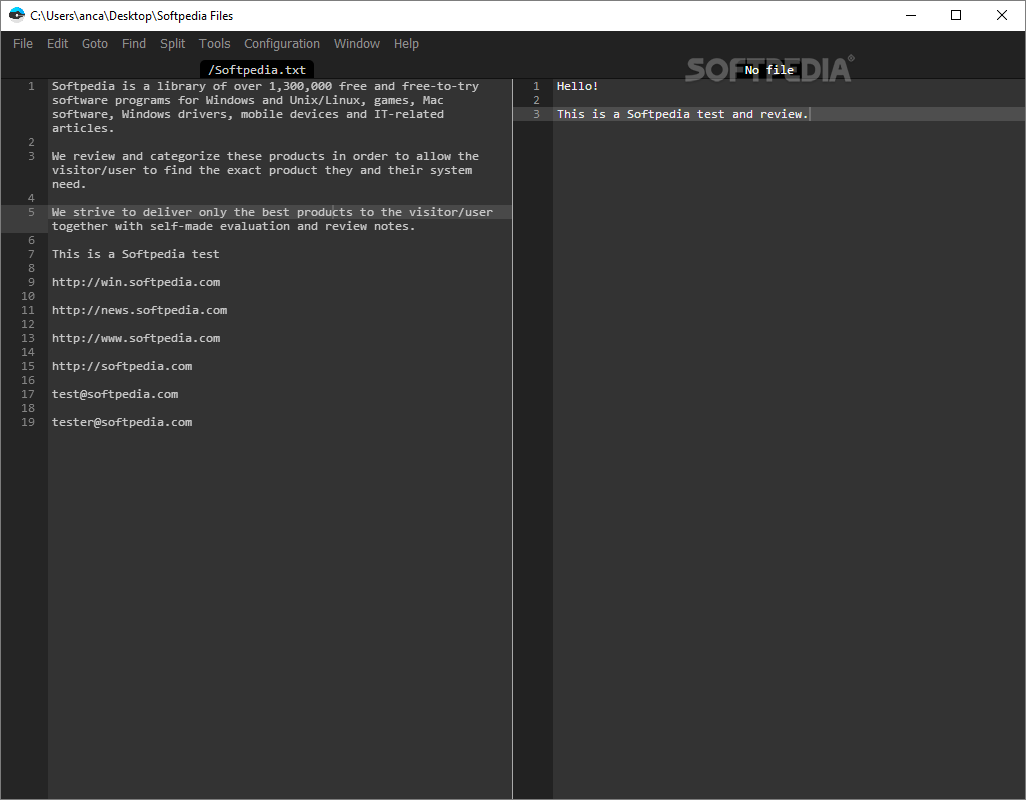Click line number 1 in left pane gutter

[31, 86]
